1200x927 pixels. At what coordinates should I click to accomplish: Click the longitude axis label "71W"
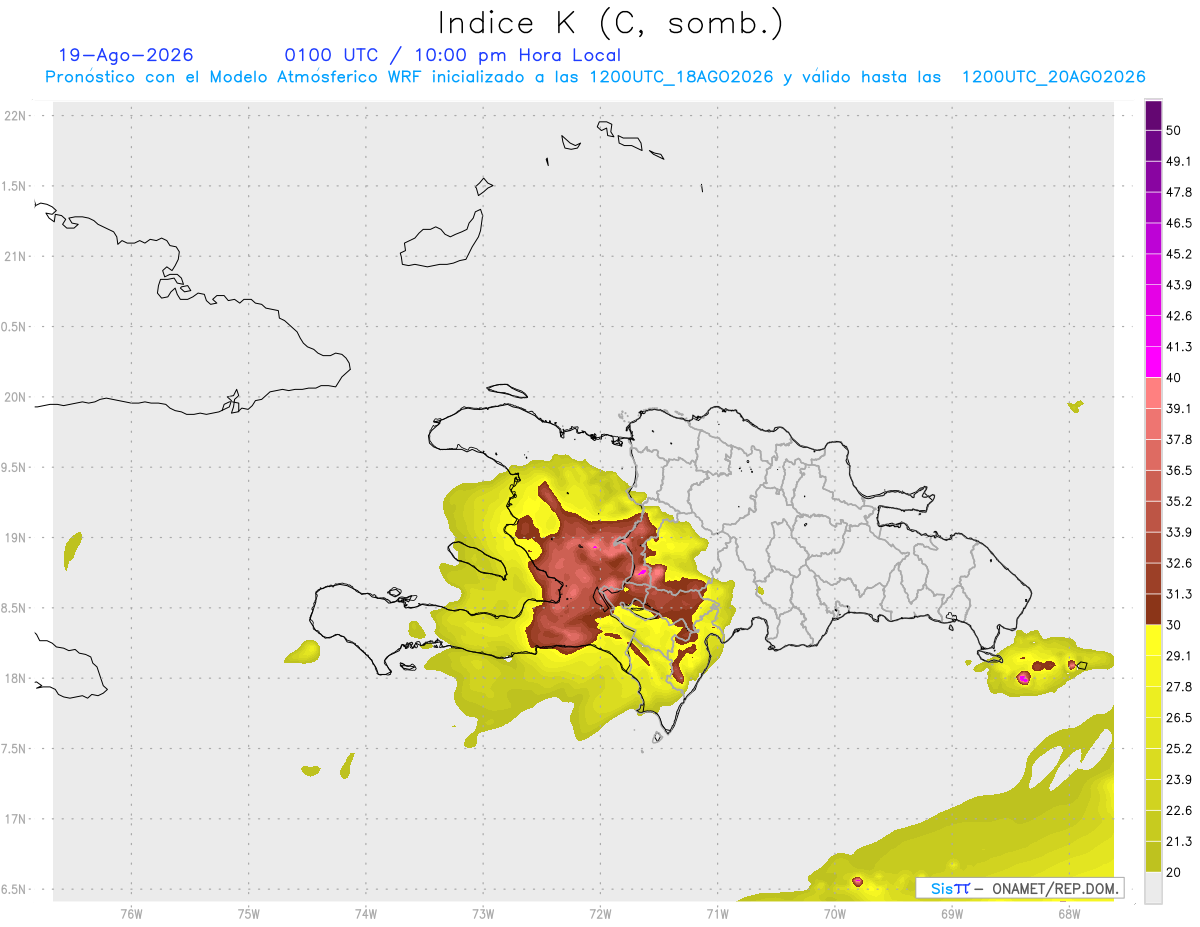pyautogui.click(x=717, y=913)
